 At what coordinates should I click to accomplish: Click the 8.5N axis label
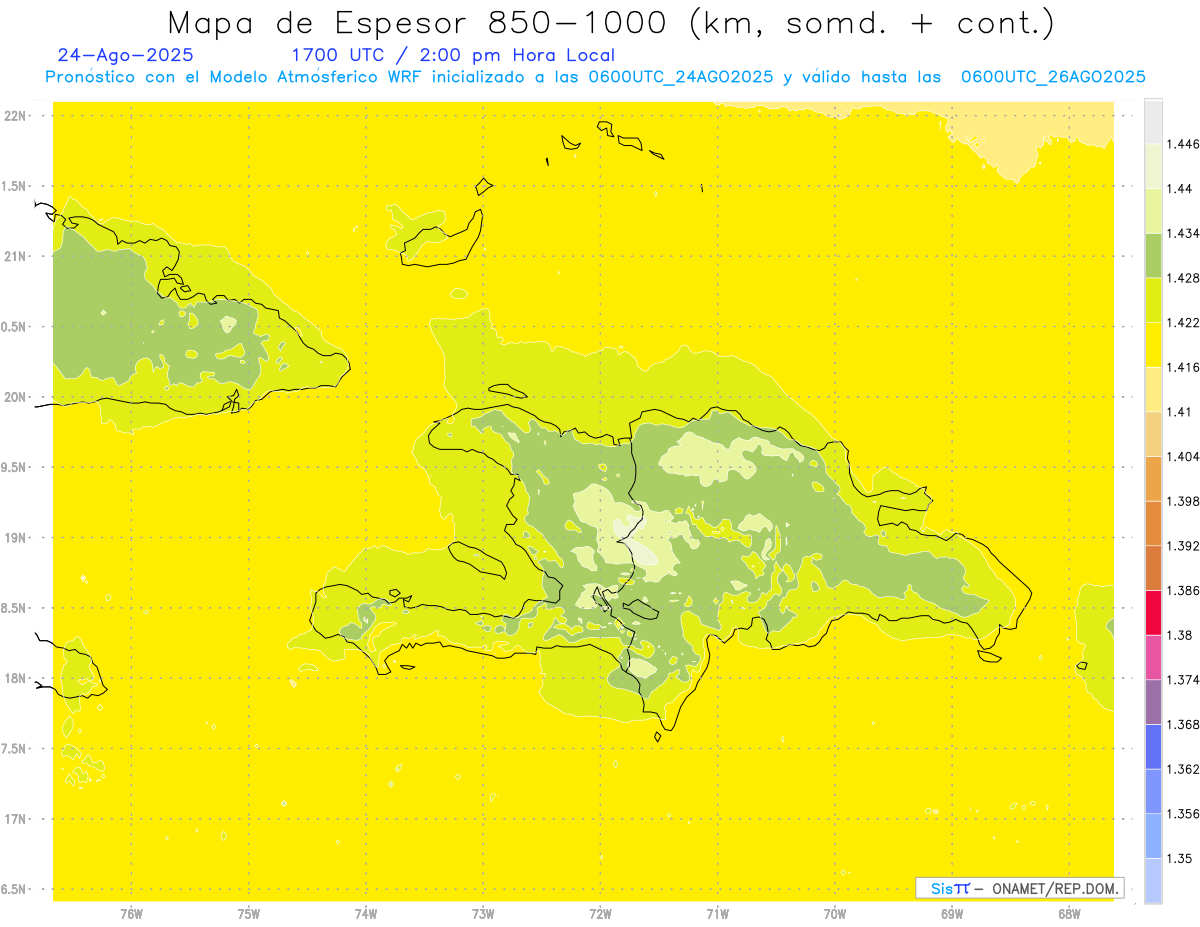[x=15, y=608]
